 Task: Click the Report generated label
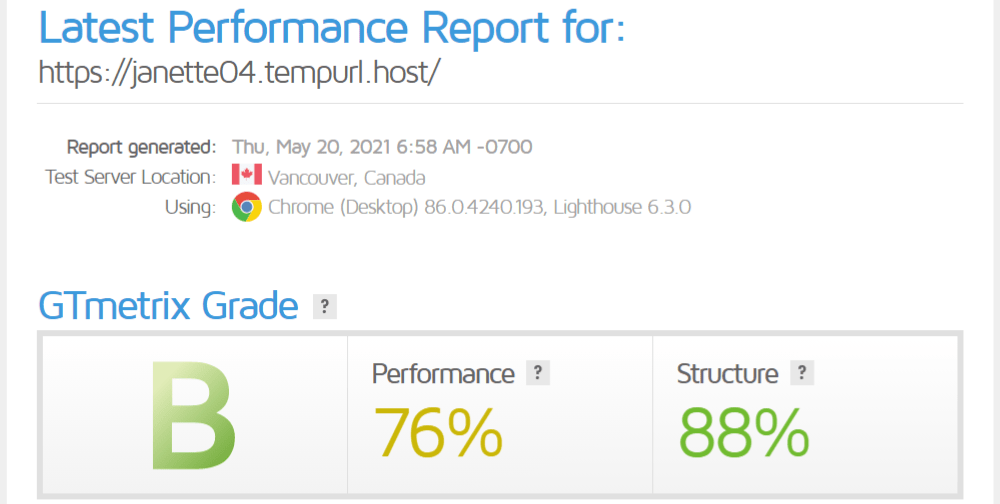point(141,147)
